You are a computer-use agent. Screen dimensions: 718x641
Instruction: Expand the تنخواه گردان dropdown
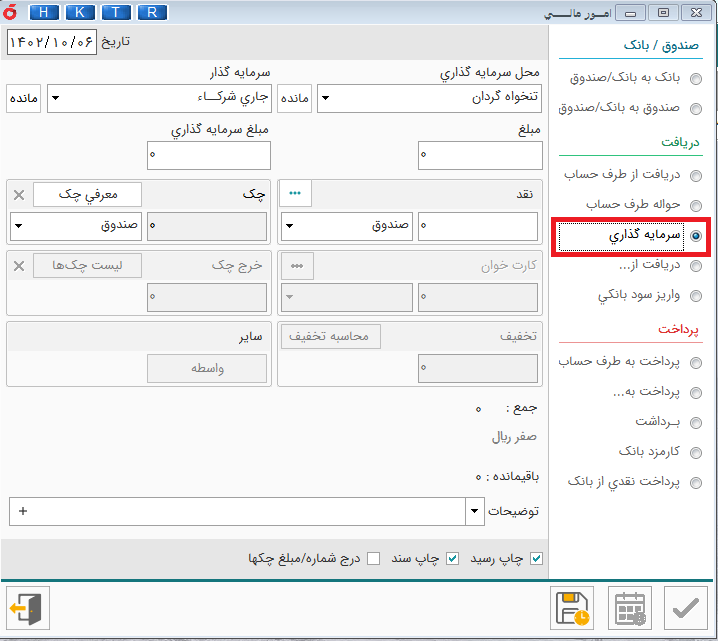325,98
